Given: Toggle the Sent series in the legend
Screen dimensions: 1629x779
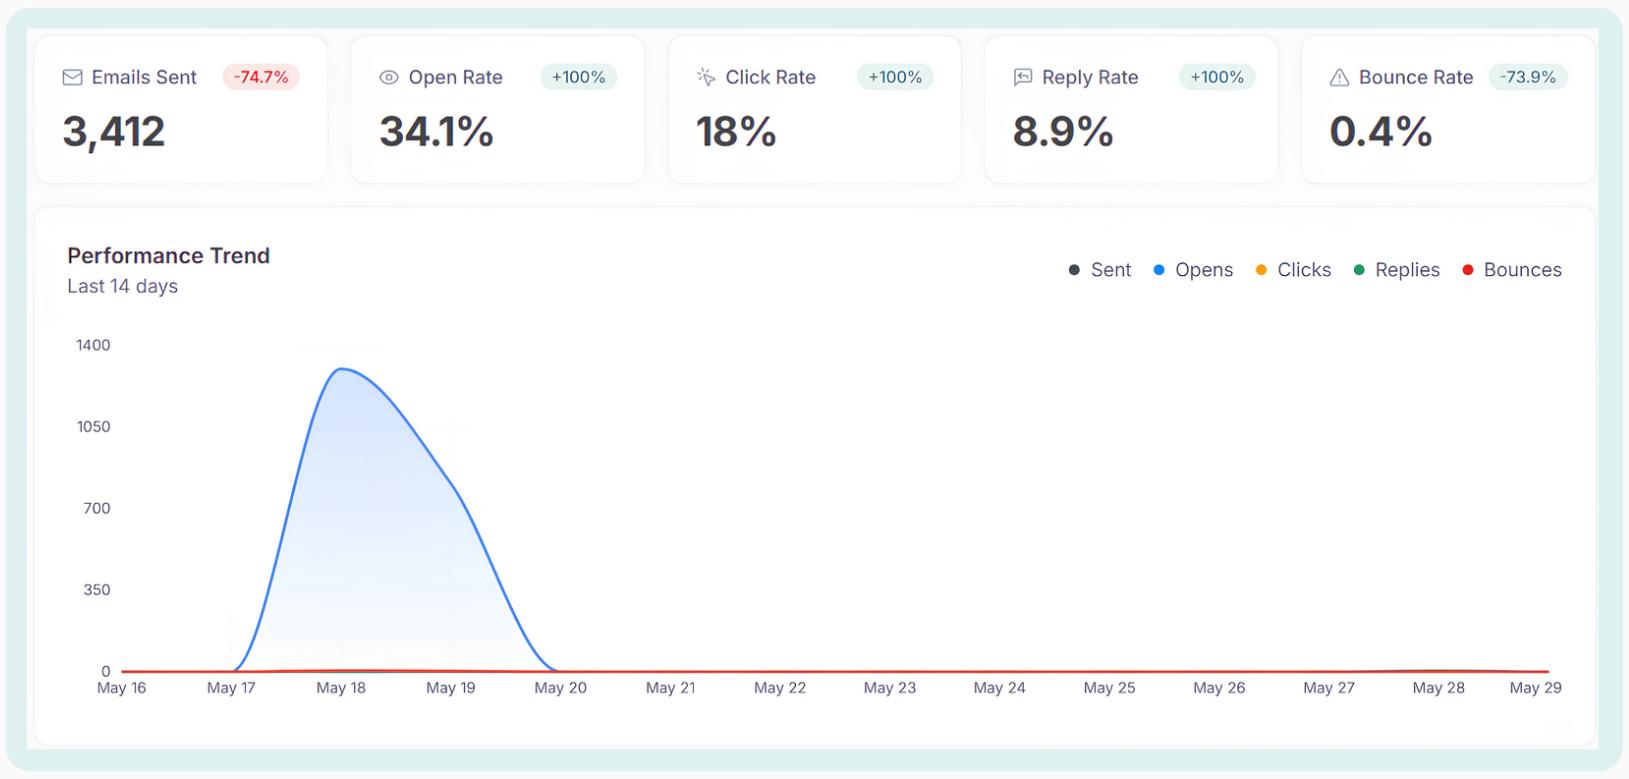Looking at the screenshot, I should click(x=1100, y=270).
